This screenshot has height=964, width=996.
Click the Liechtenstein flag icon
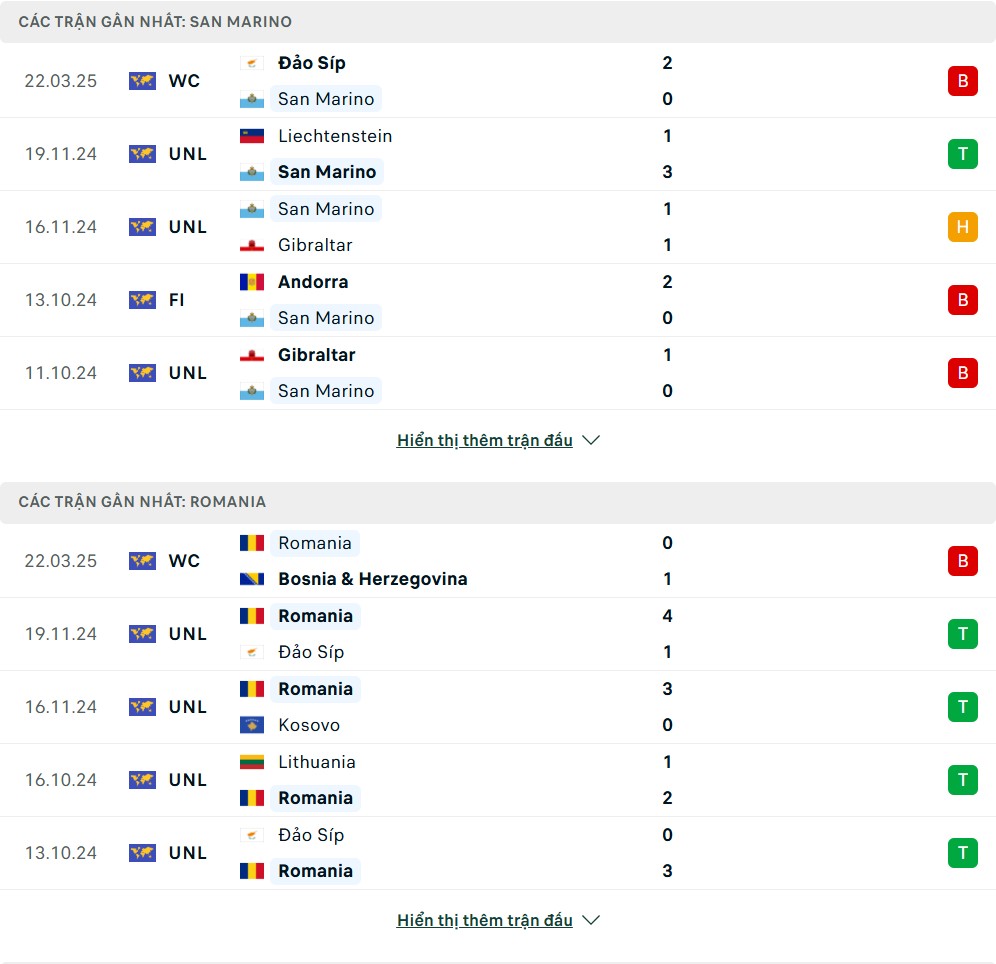pos(252,136)
